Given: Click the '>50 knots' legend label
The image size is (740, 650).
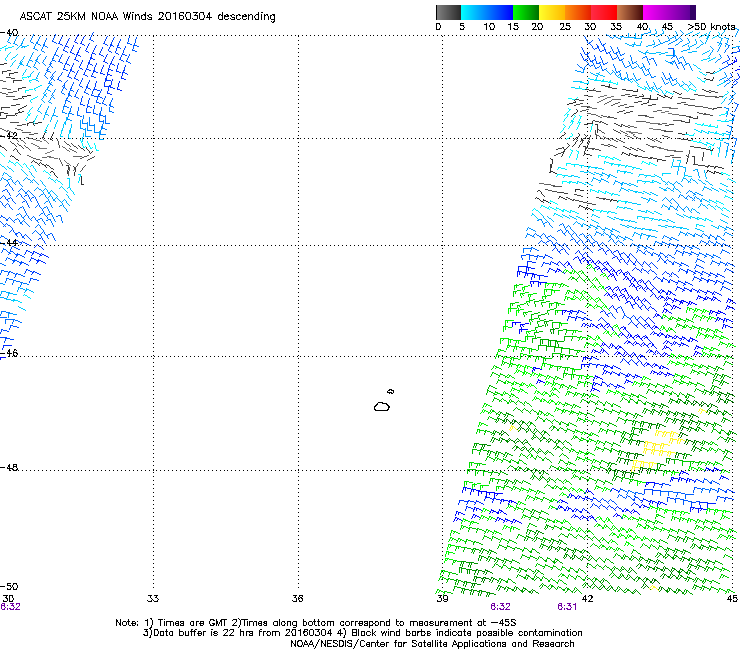Looking at the screenshot, I should [711, 27].
